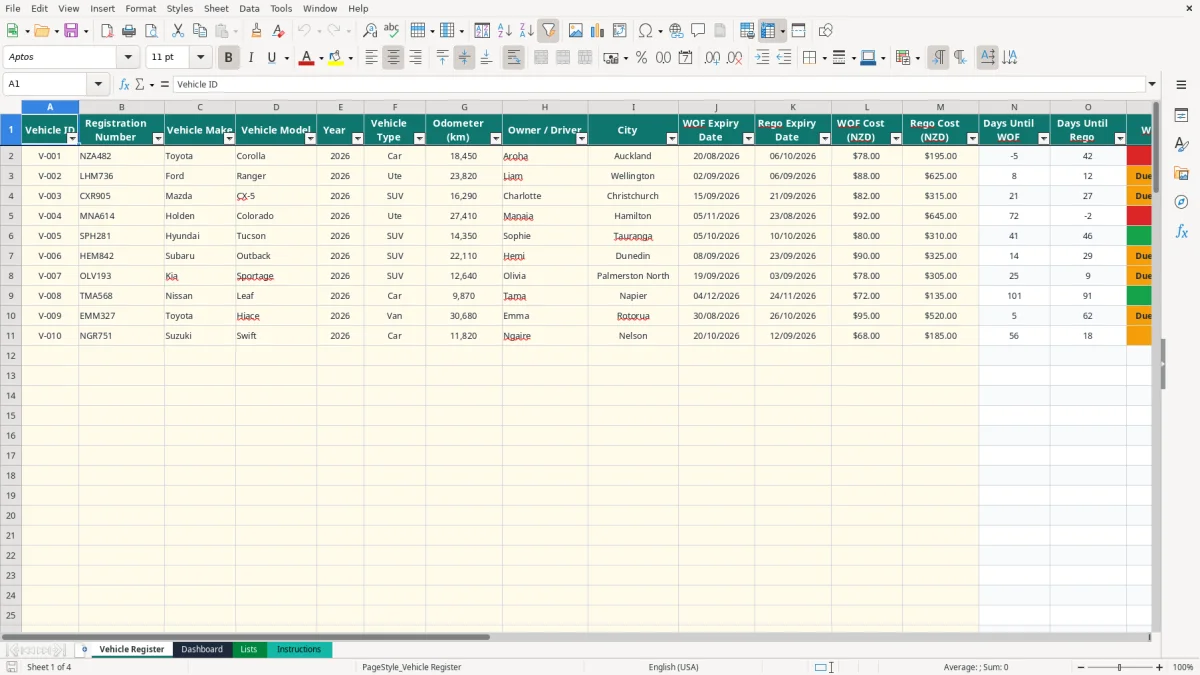Toggle Freeze Rows and Columns
Viewport: 1200px width, 675px height.
click(x=768, y=31)
